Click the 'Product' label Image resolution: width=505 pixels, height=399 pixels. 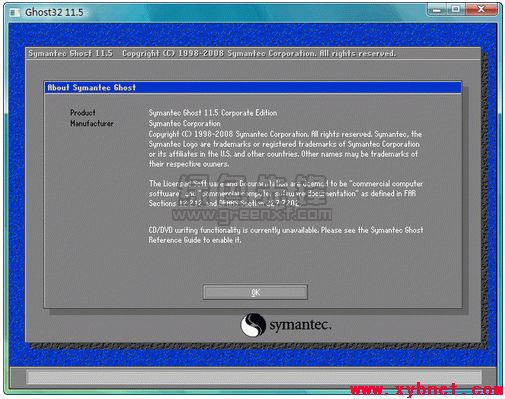click(x=83, y=113)
